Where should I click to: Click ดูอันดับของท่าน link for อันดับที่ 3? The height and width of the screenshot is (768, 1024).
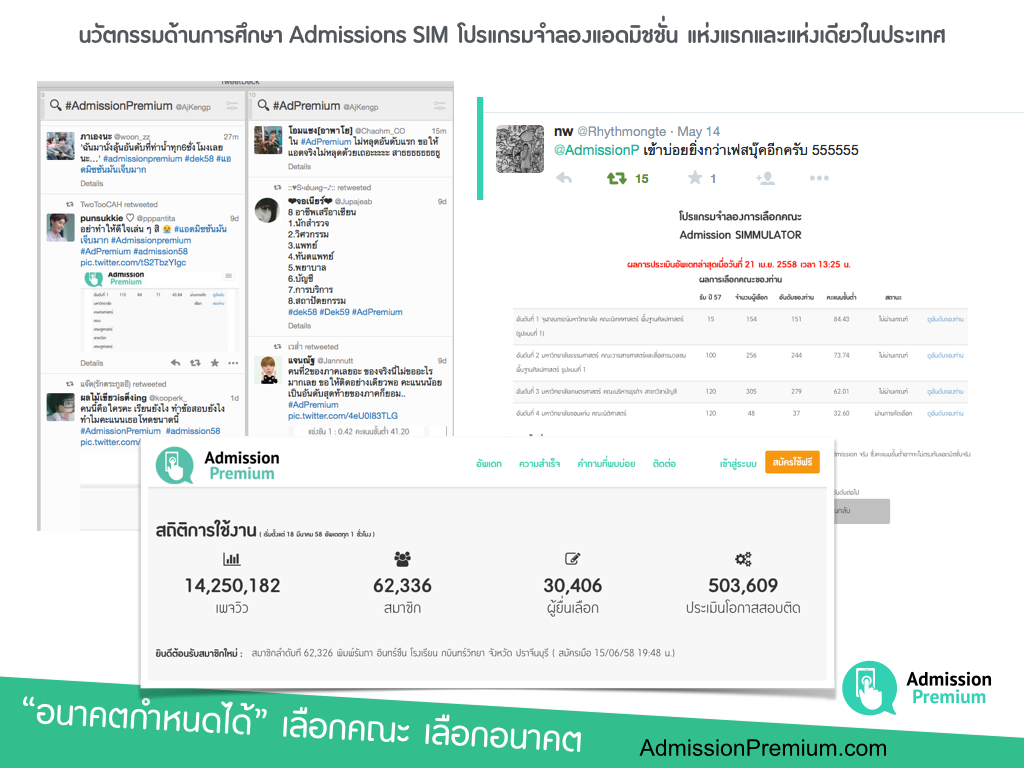point(945,391)
